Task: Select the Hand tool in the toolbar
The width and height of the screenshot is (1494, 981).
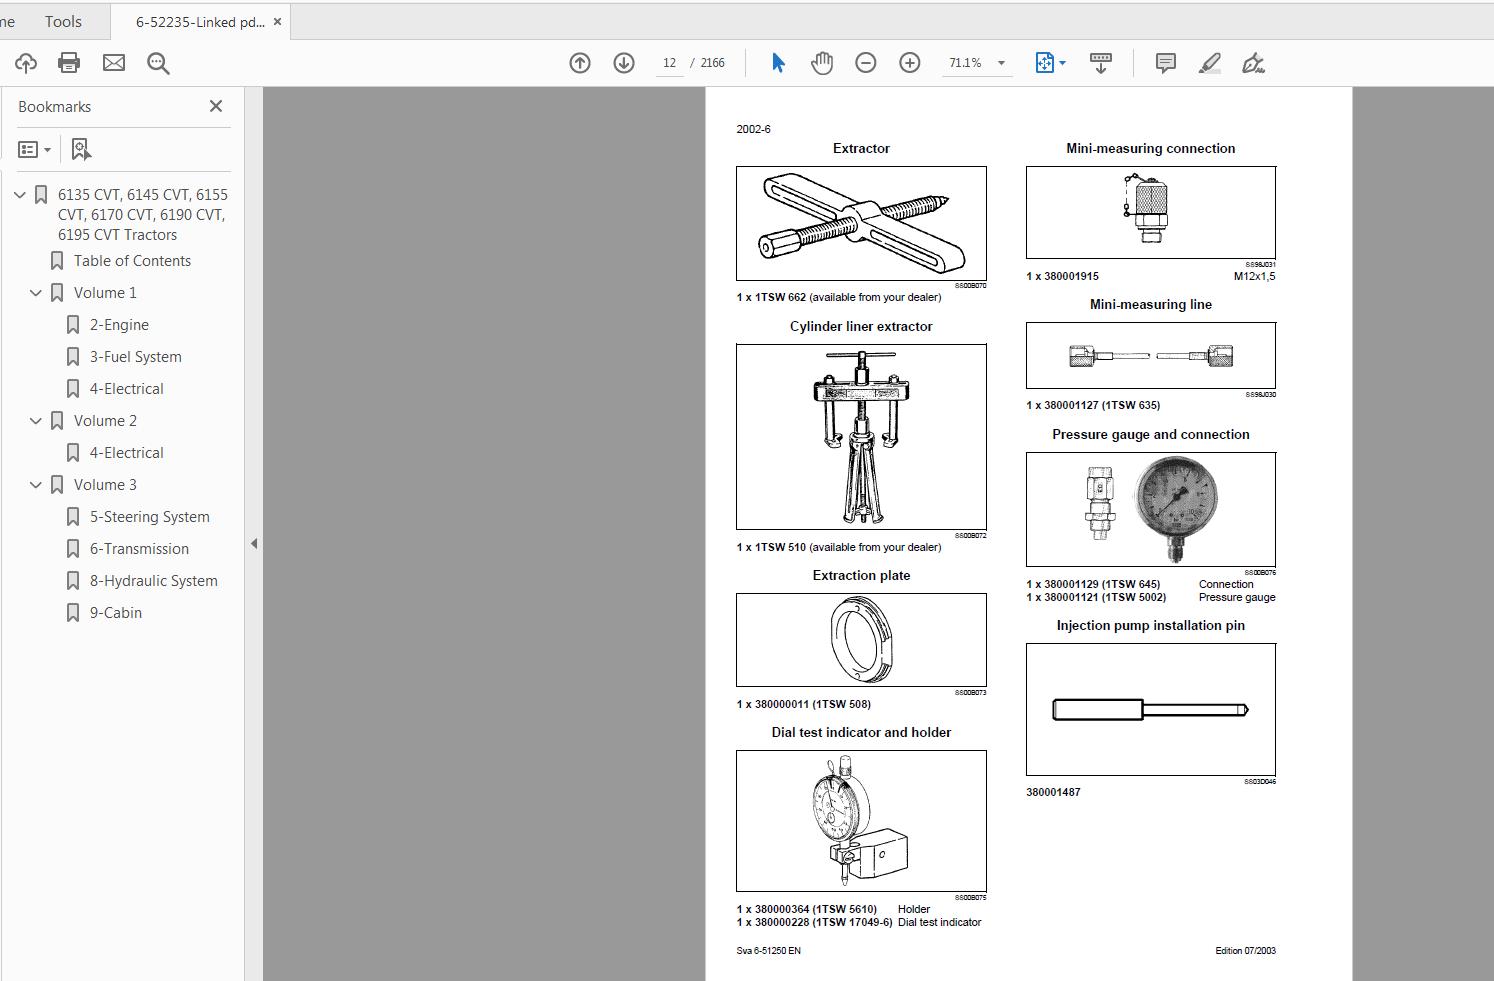Action: [821, 62]
